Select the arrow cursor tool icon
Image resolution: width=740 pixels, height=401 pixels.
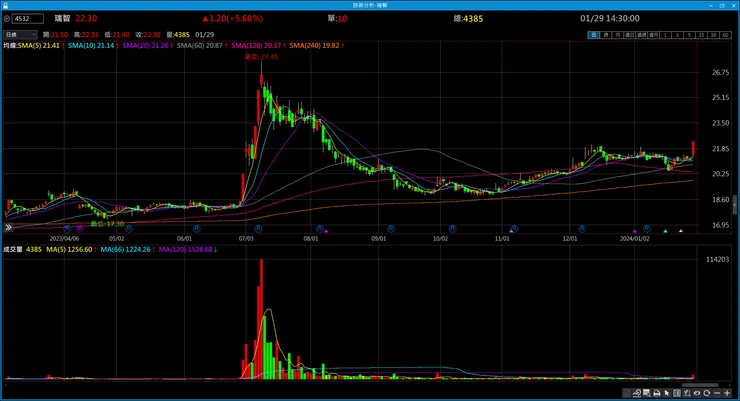(x=666, y=393)
